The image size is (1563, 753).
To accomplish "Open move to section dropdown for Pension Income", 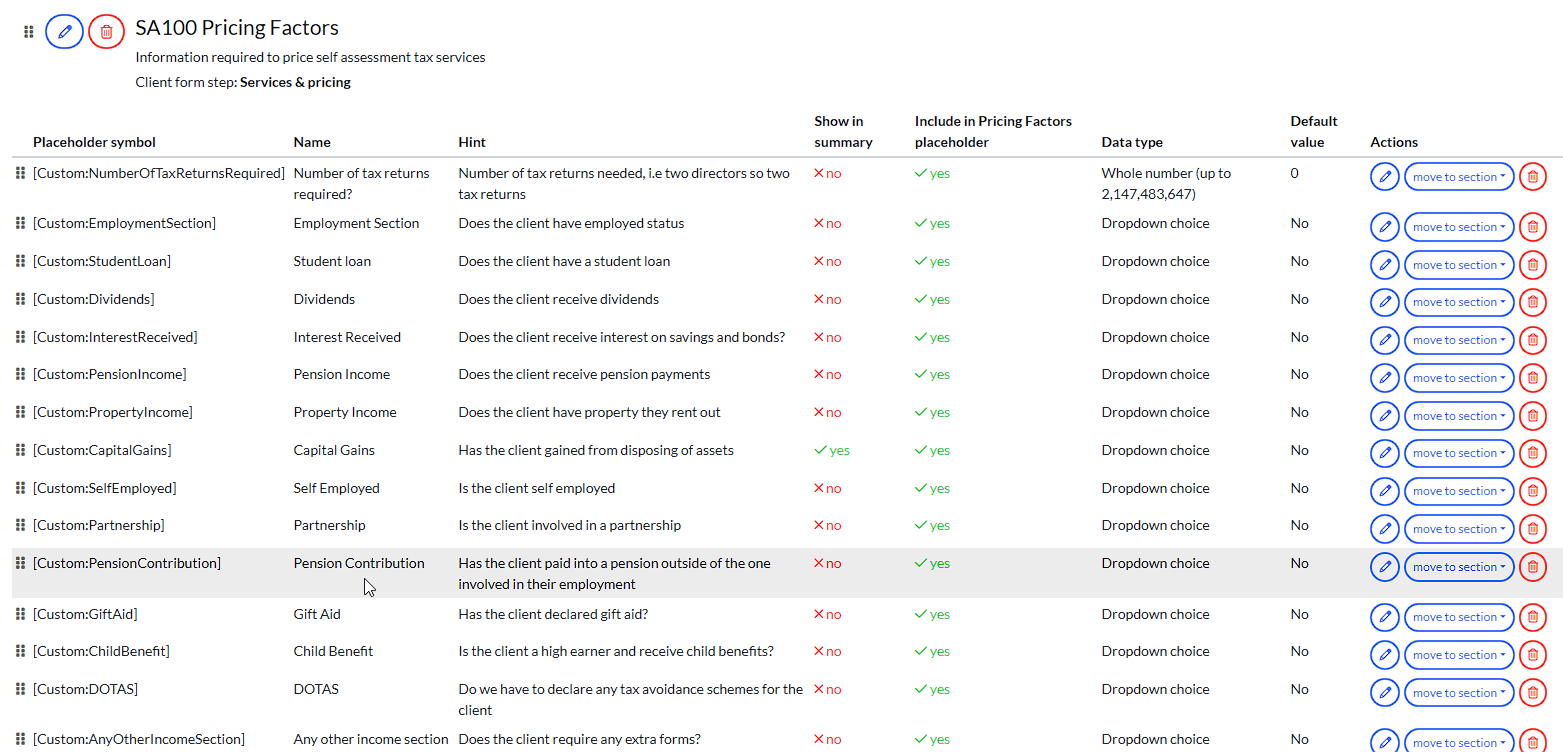I will tap(1458, 378).
